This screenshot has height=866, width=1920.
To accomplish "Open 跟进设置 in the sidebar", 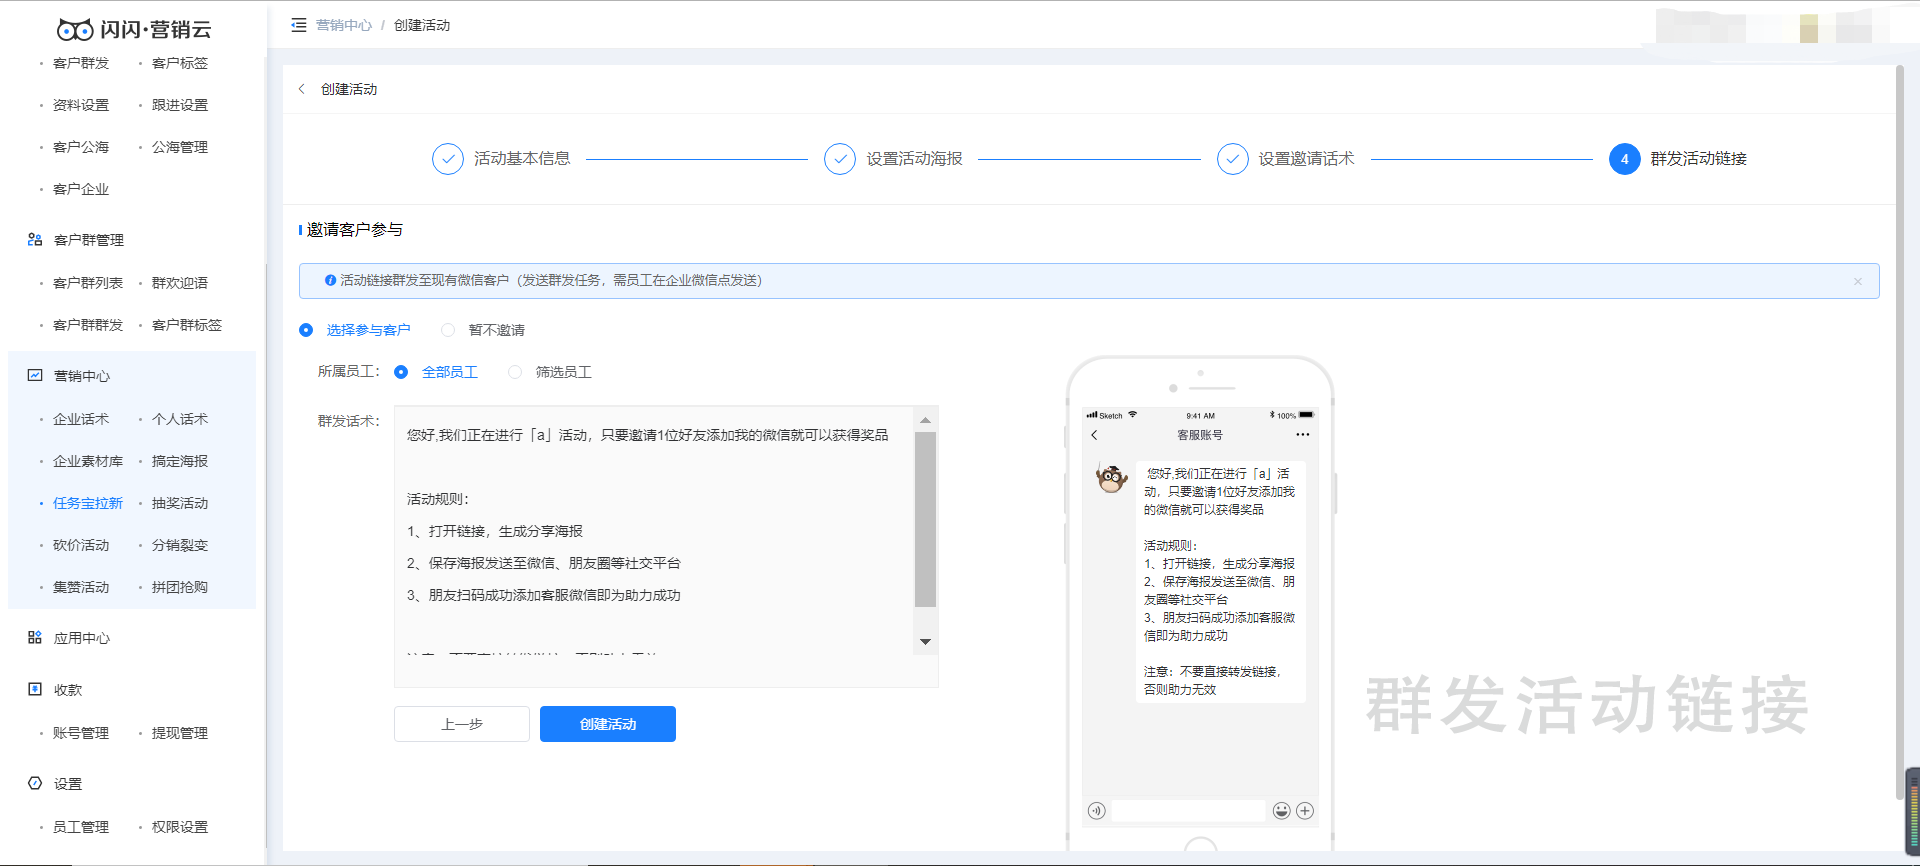I will pyautogui.click(x=180, y=105).
